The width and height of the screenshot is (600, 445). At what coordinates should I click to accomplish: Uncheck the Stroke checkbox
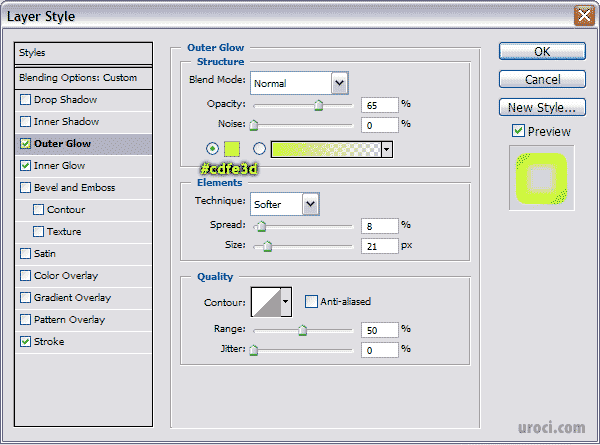25,342
